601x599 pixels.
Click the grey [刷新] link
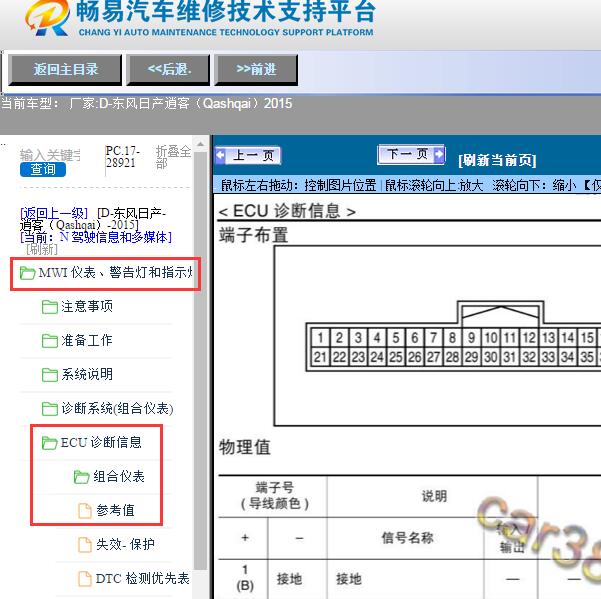point(42,249)
